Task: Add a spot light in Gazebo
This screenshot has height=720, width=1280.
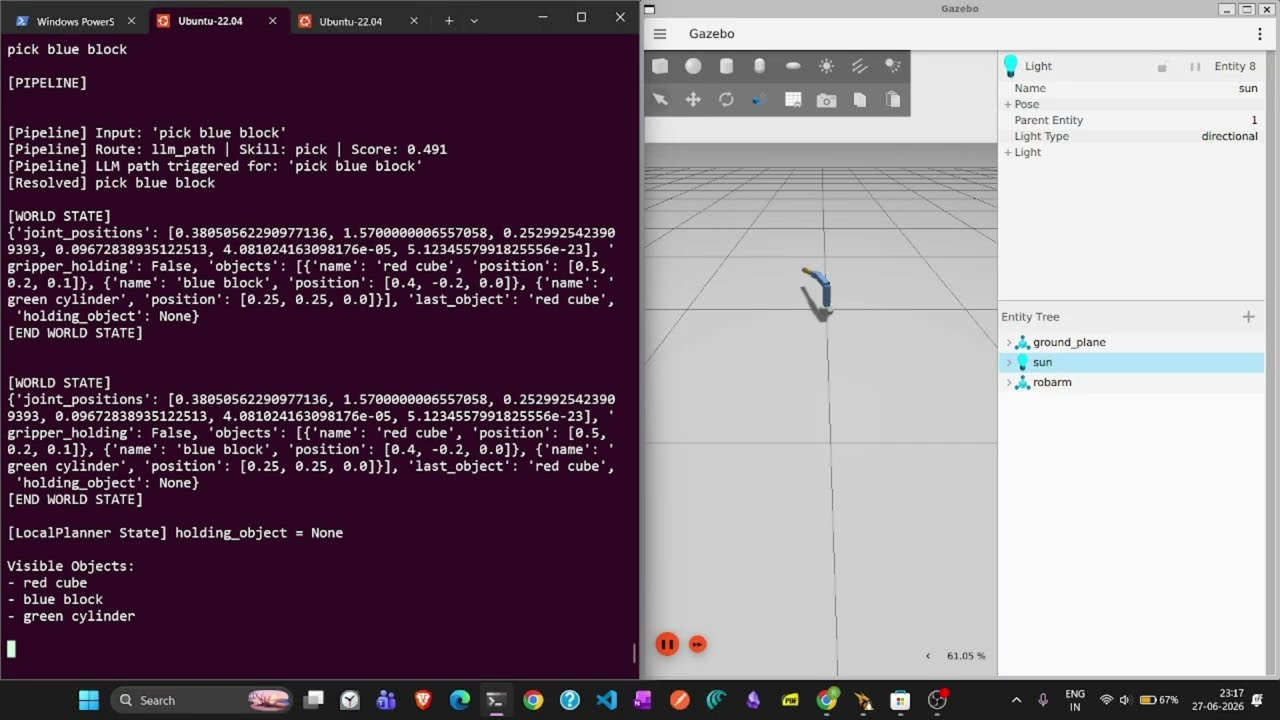Action: tap(893, 66)
